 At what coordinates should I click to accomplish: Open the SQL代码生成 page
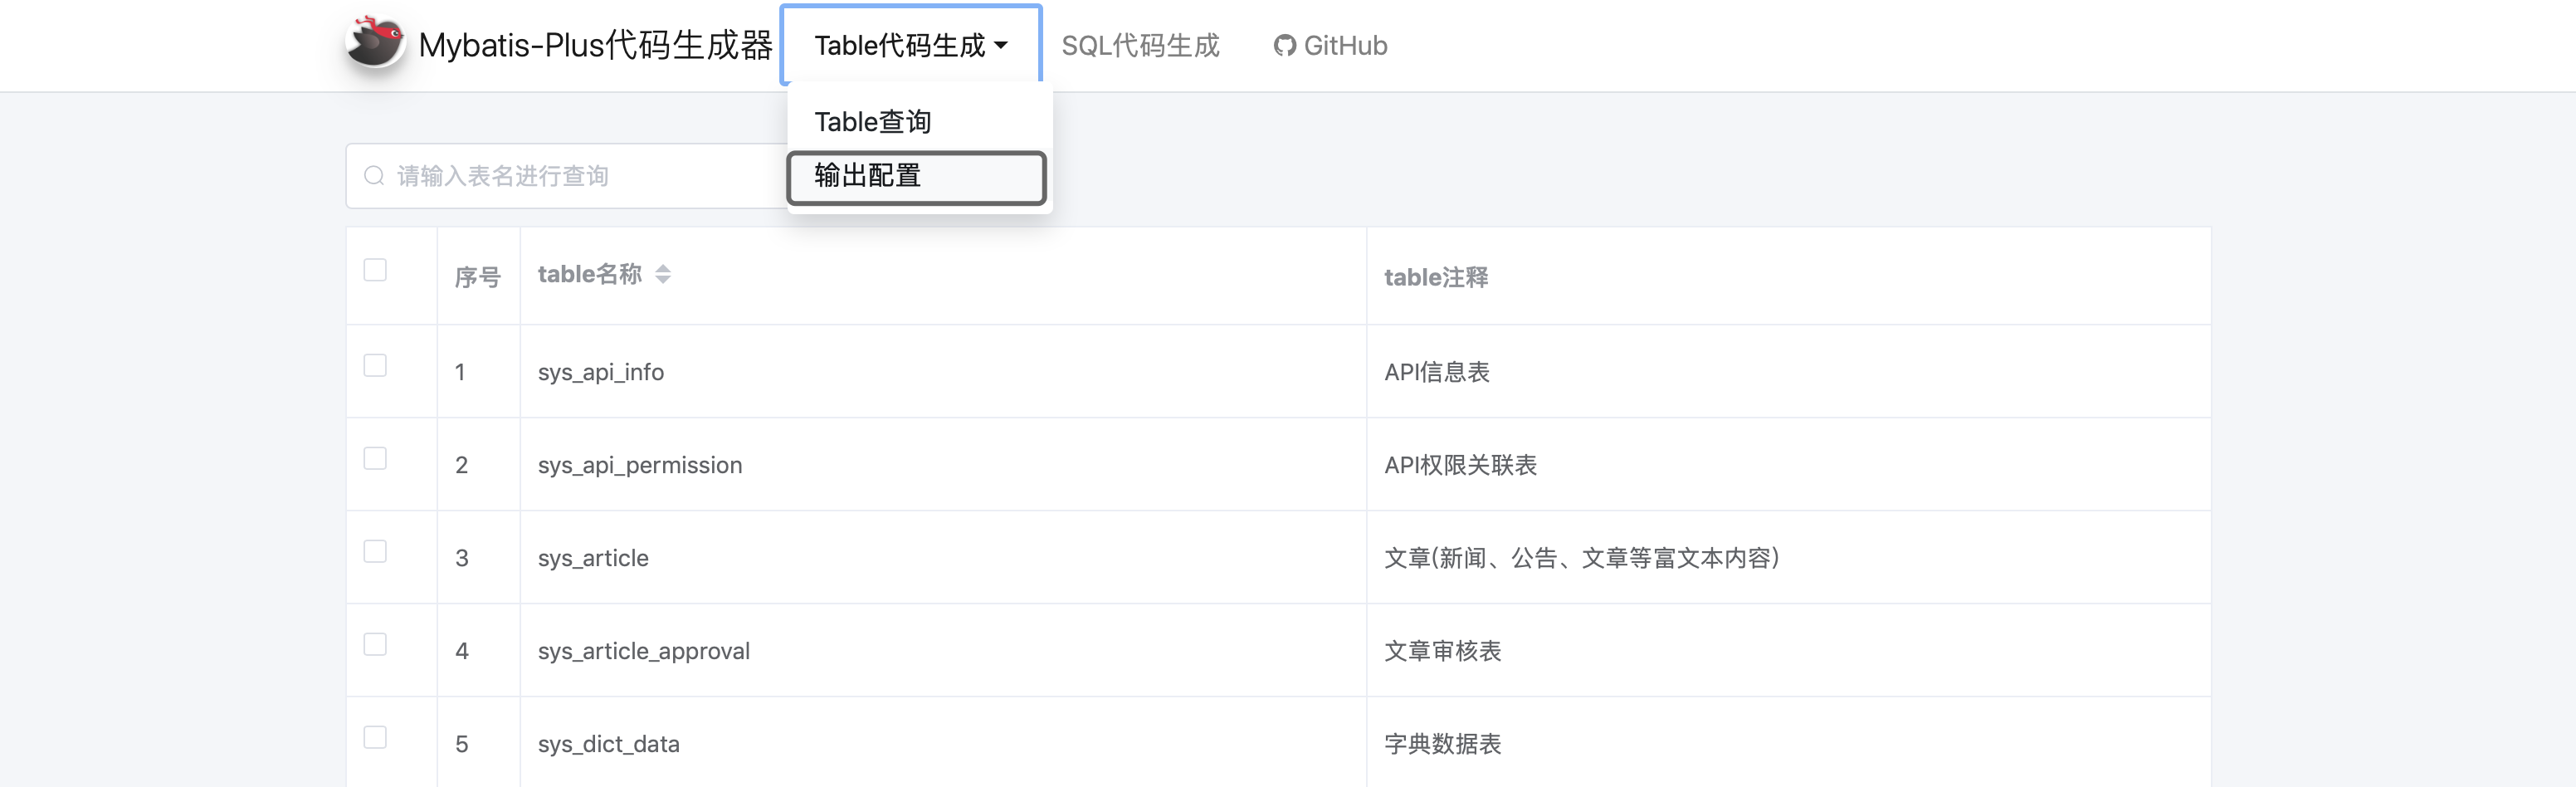click(1140, 46)
